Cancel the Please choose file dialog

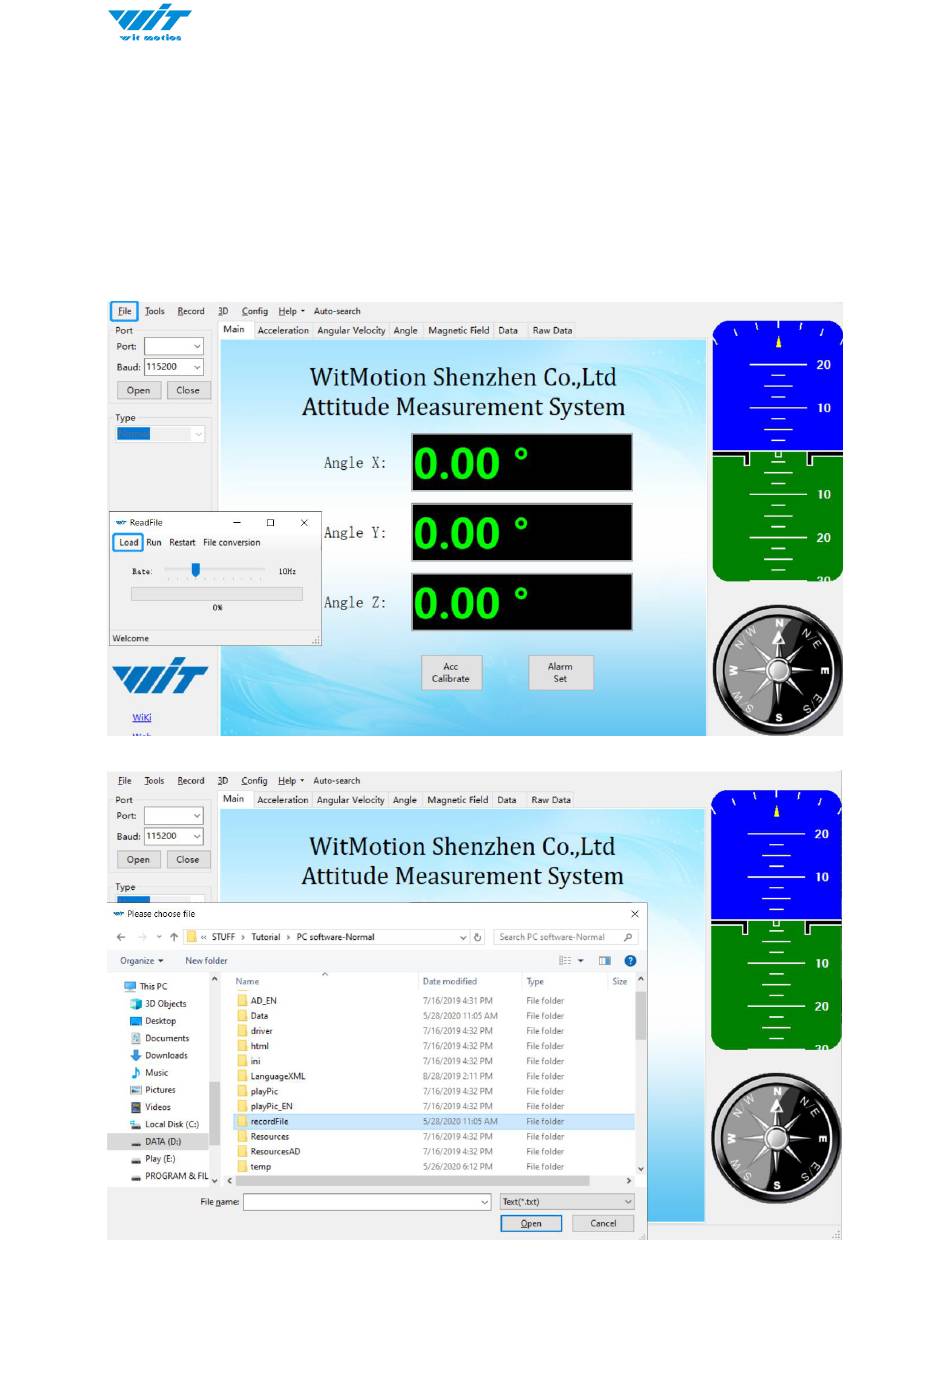click(x=603, y=1223)
